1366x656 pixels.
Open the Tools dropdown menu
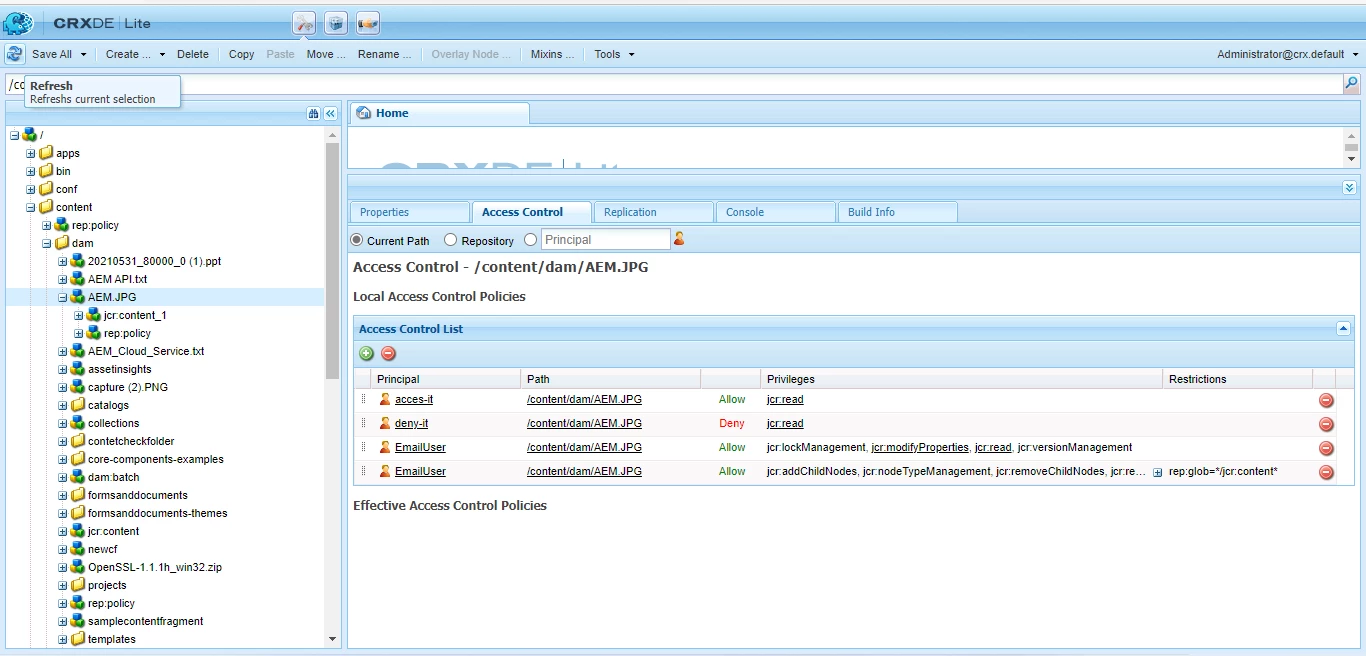[614, 54]
